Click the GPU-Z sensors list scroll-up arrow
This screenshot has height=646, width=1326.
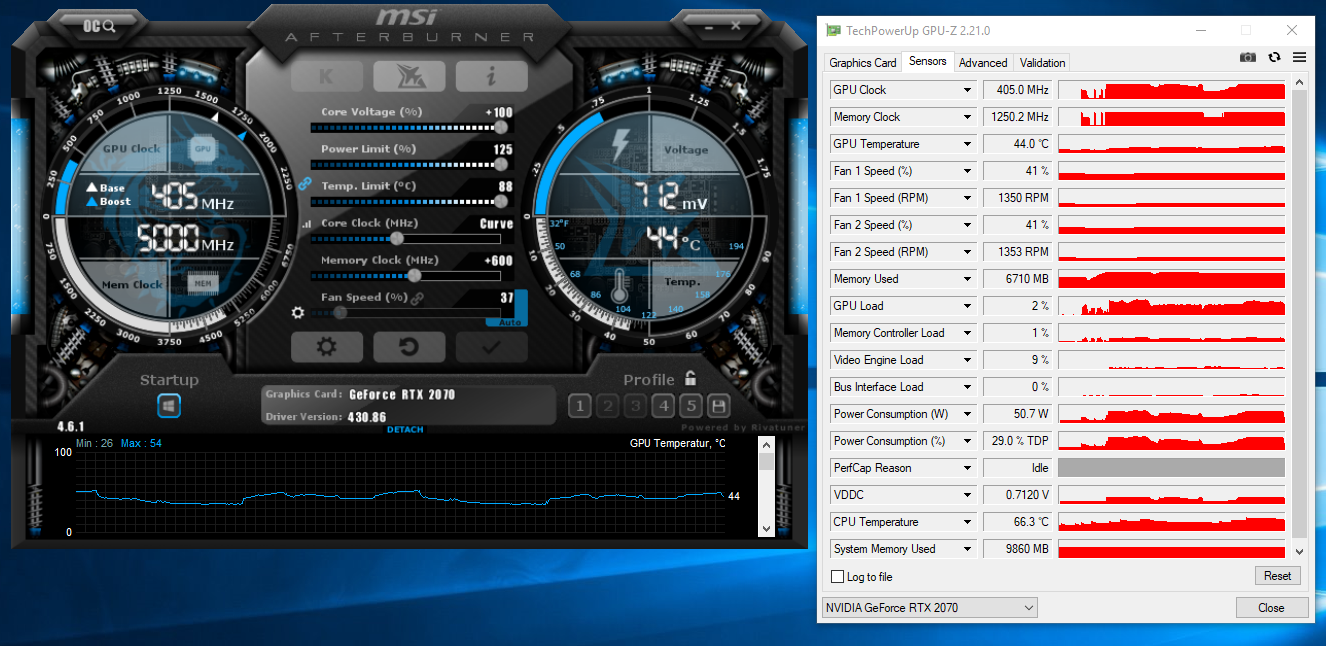1299,83
